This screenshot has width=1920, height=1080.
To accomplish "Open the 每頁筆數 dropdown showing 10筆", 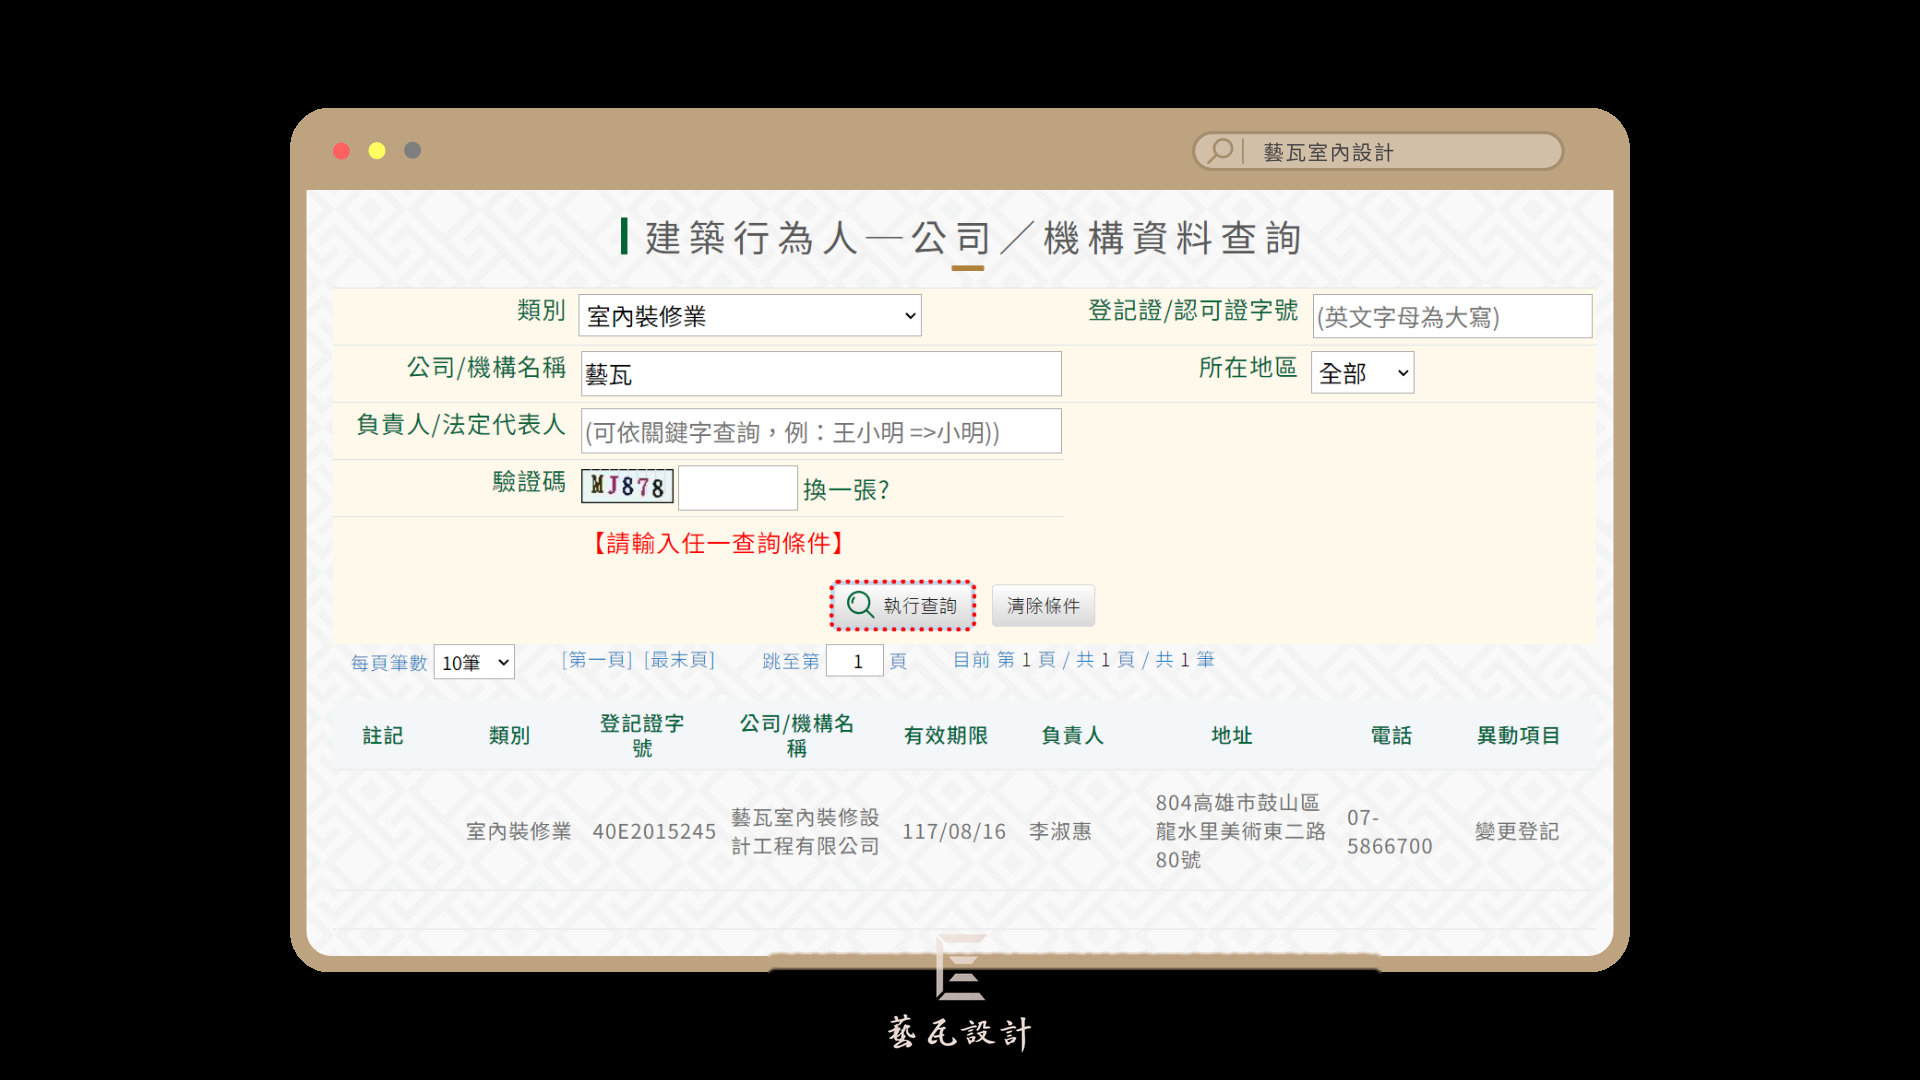I will pyautogui.click(x=474, y=662).
